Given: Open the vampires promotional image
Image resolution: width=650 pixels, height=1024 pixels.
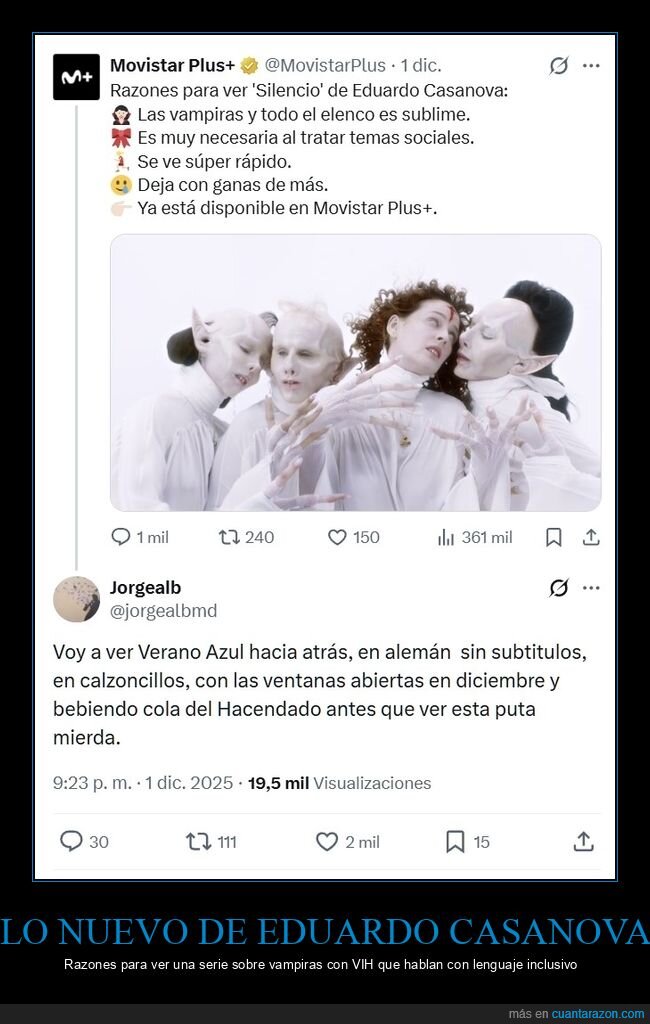Looking at the screenshot, I should click(x=355, y=373).
